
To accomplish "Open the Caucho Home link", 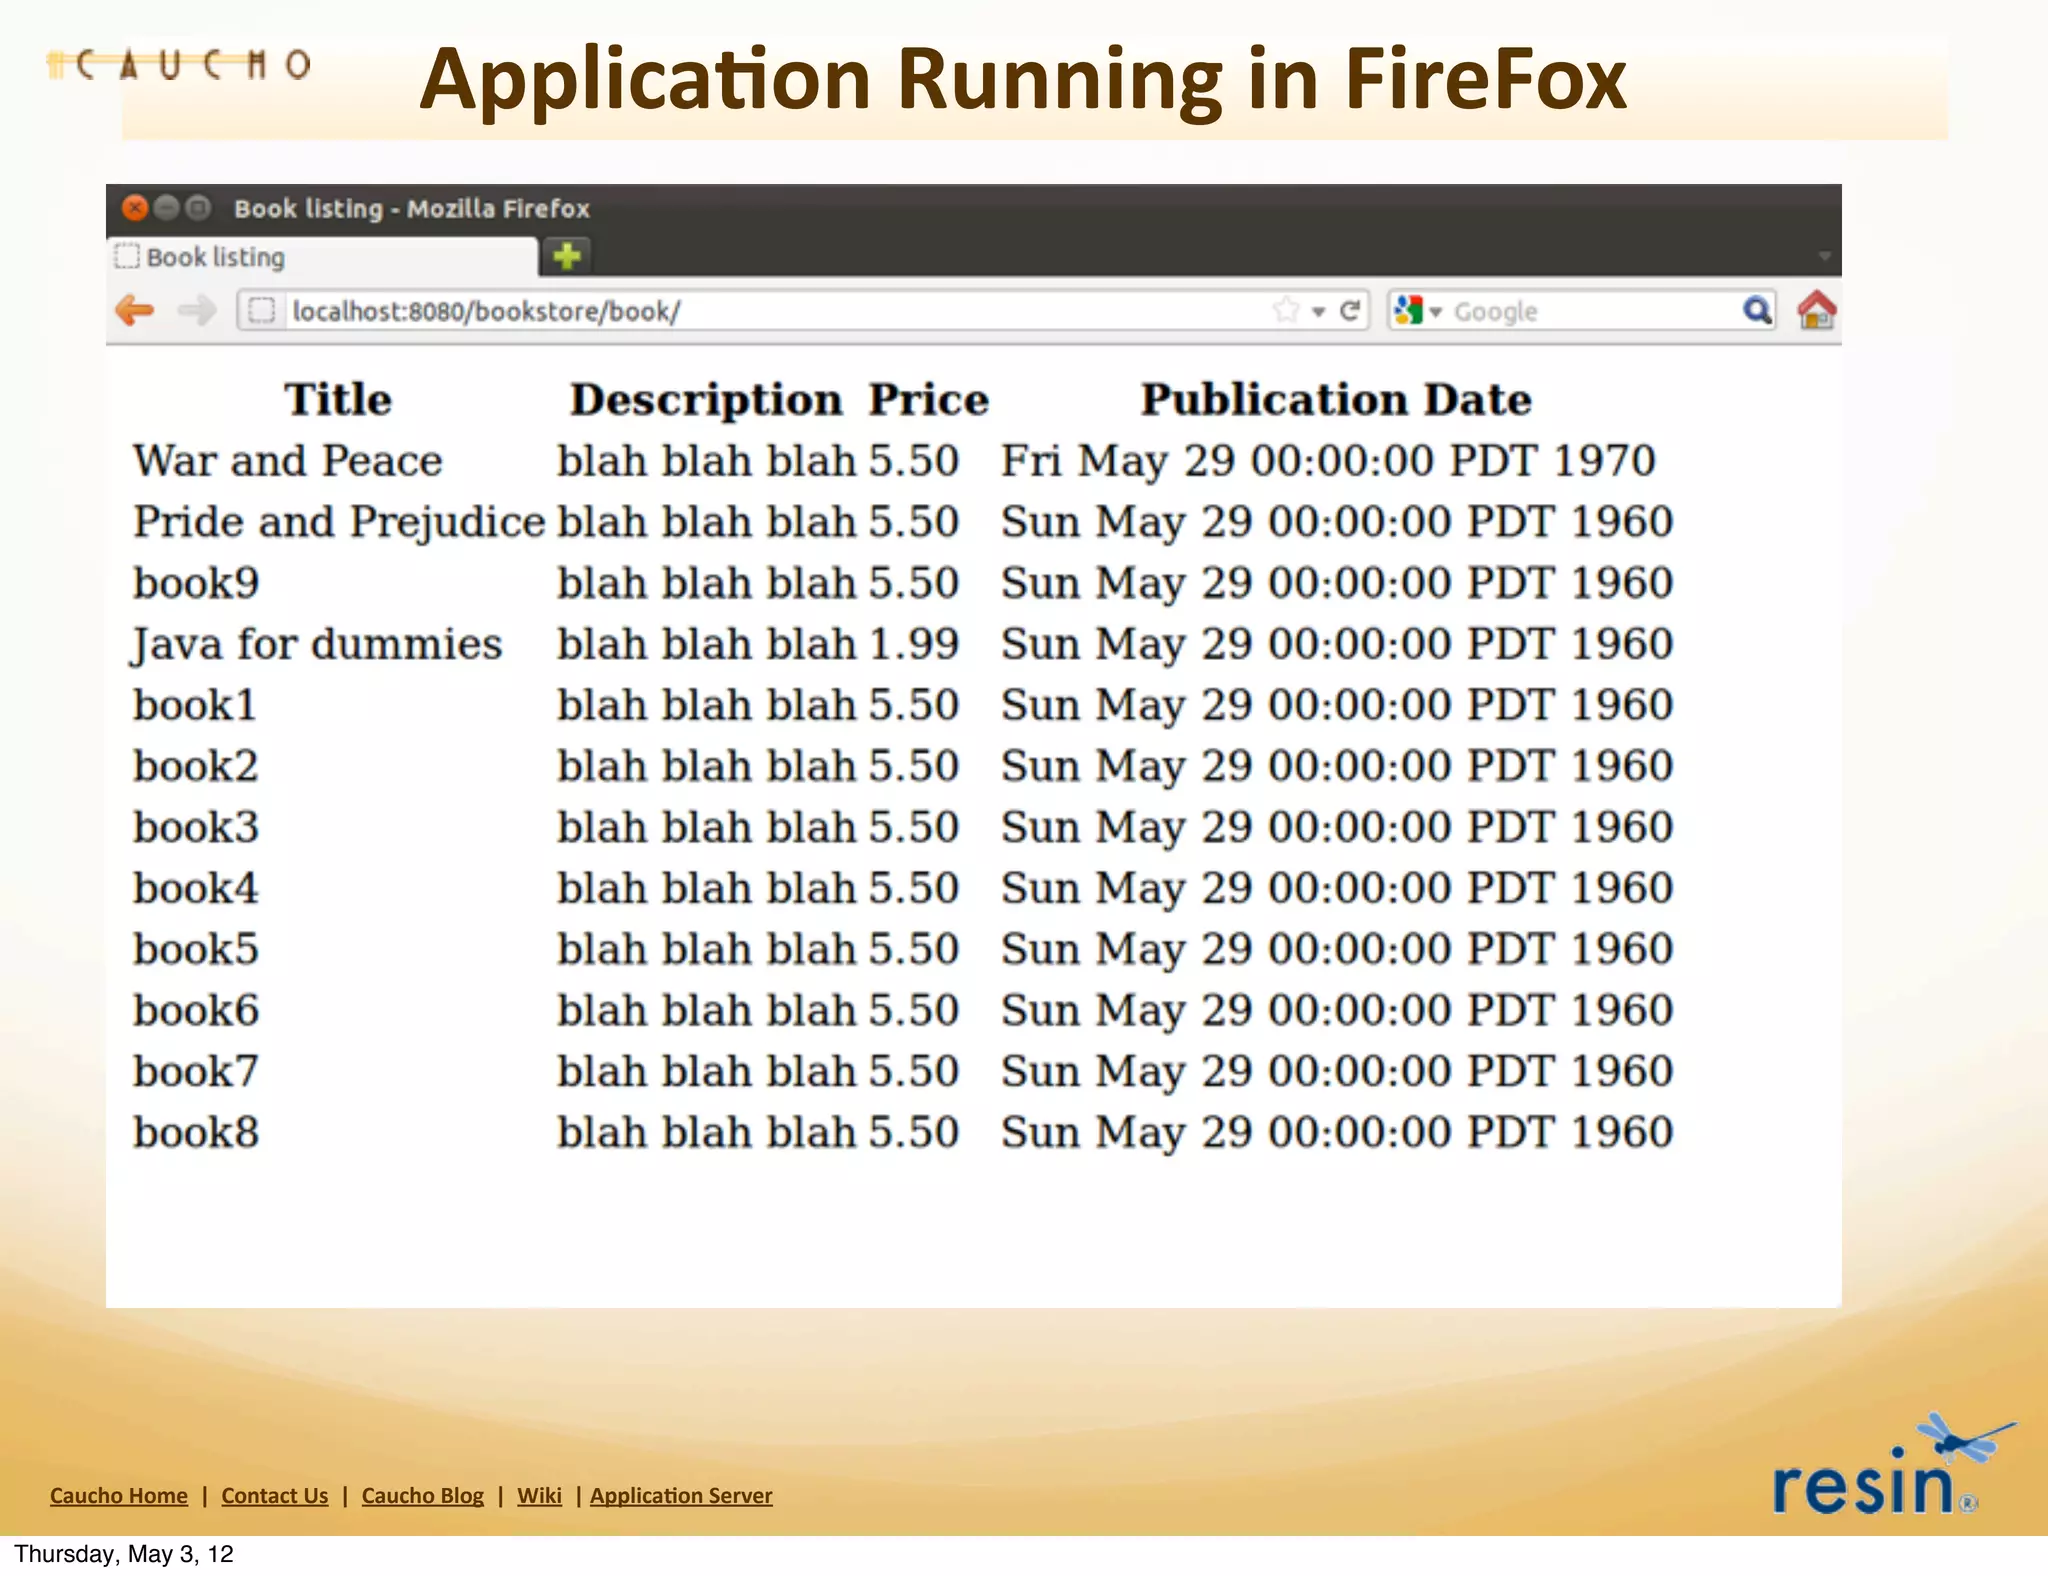I will pyautogui.click(x=118, y=1496).
